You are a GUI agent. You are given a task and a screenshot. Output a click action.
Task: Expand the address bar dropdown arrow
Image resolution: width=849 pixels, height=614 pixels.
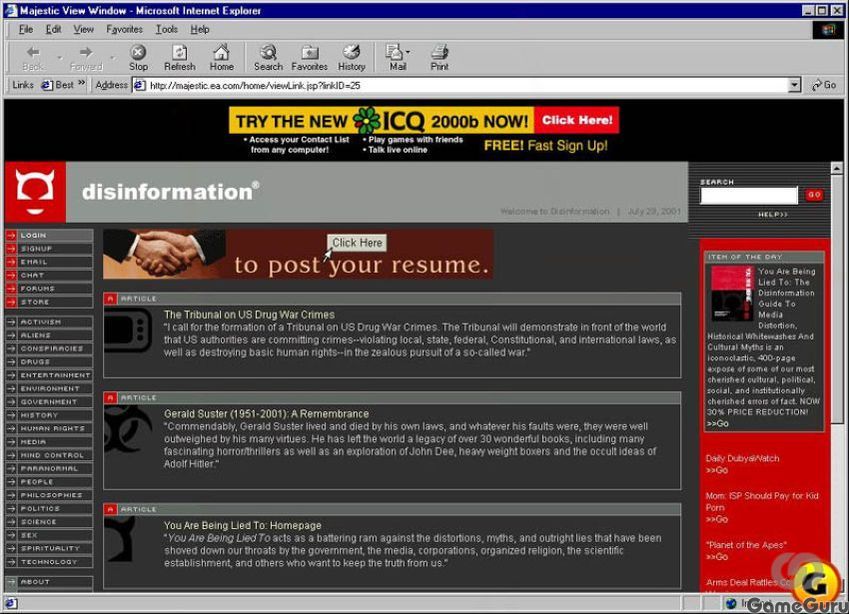(794, 85)
